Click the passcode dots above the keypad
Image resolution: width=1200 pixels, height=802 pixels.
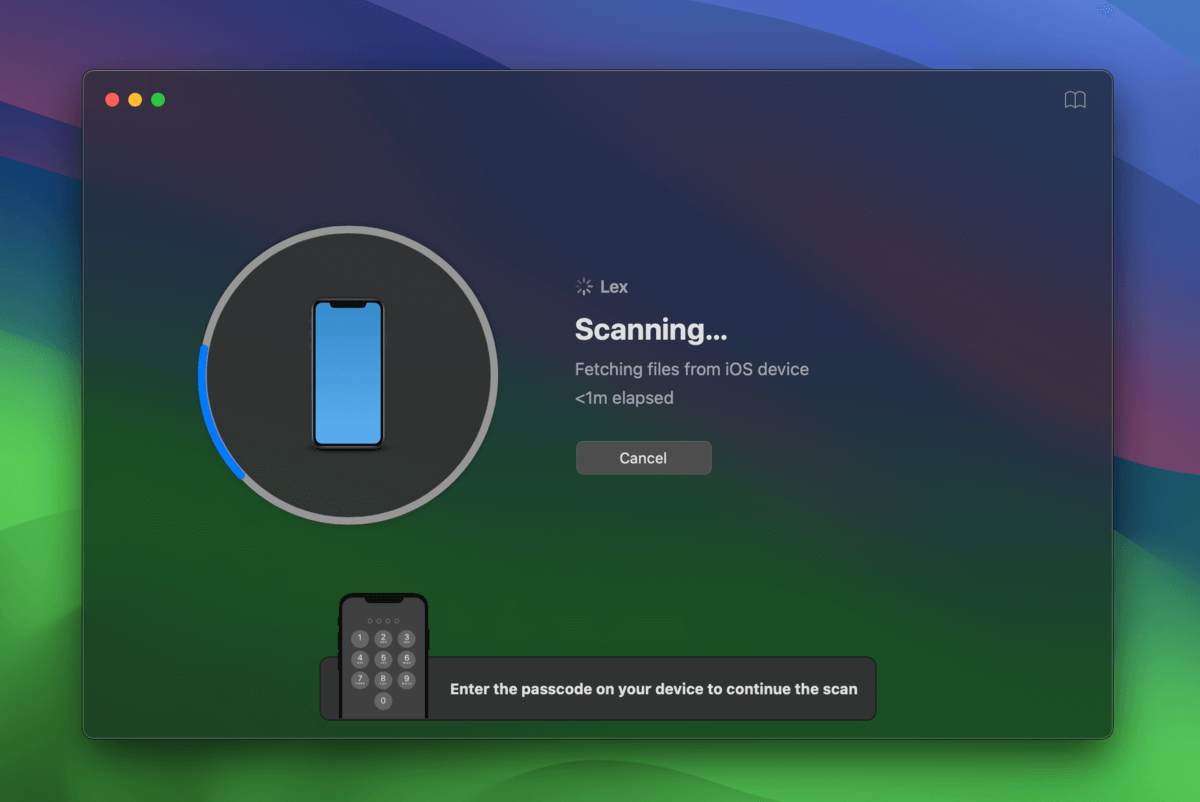tap(383, 621)
